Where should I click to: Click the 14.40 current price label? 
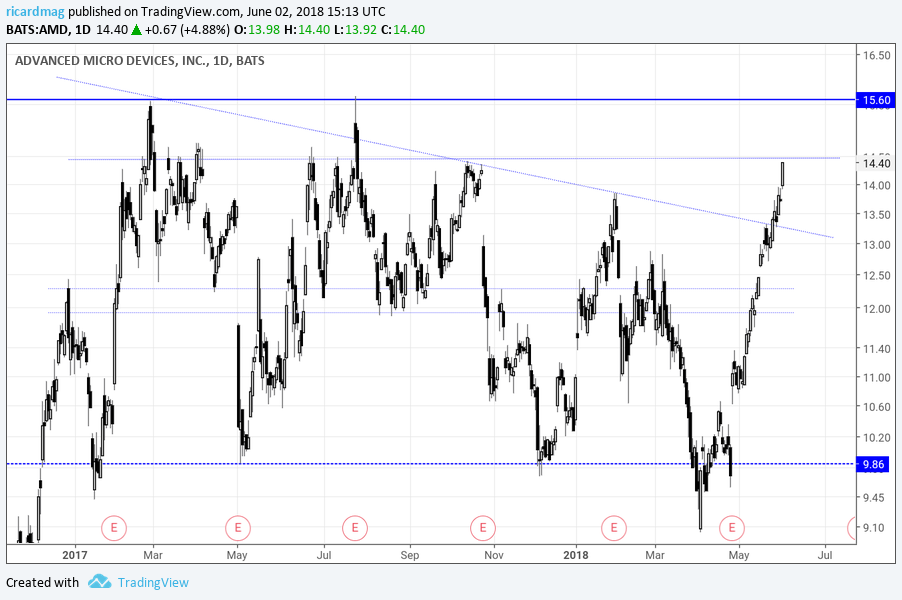(x=876, y=163)
